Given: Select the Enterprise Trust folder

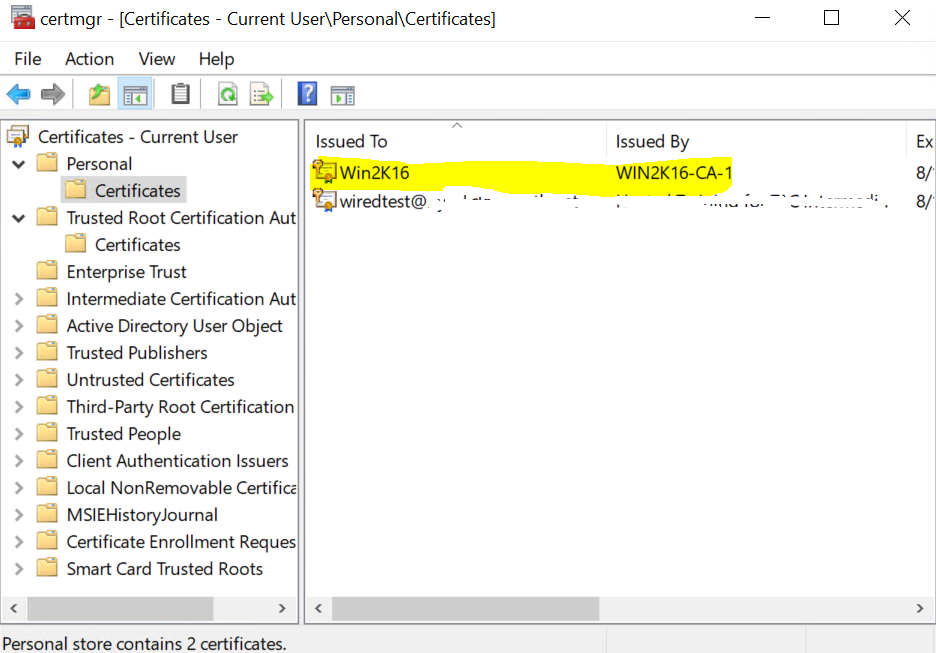Looking at the screenshot, I should coord(126,272).
